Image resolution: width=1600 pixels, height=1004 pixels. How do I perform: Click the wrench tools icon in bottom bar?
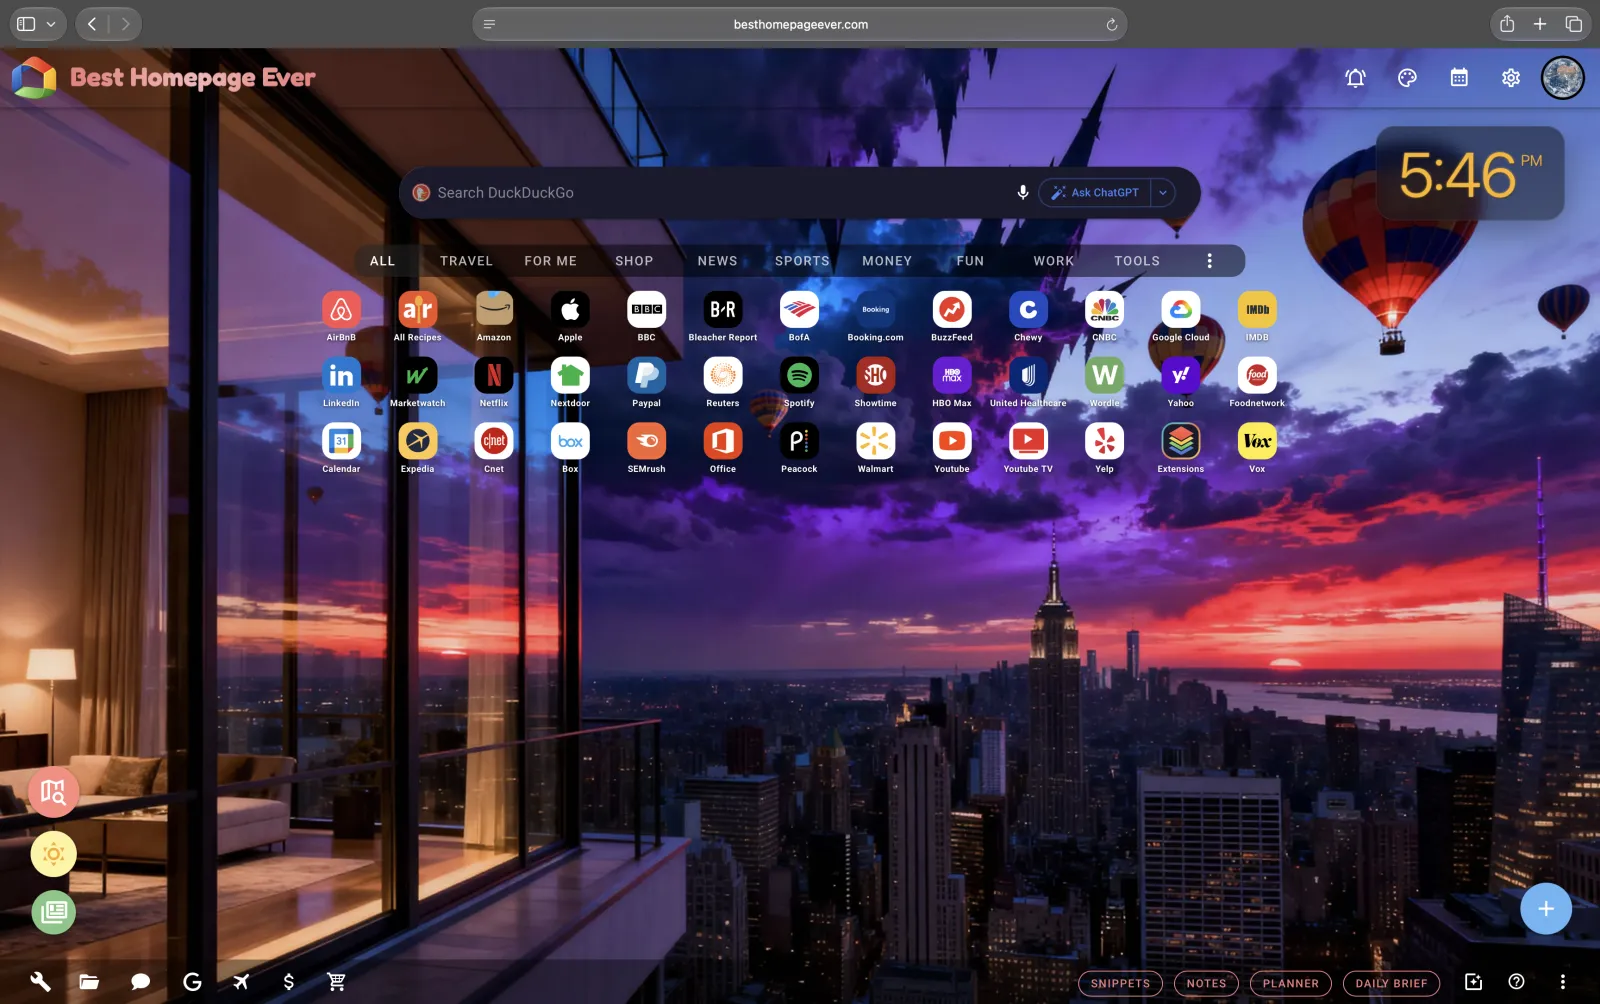click(40, 982)
